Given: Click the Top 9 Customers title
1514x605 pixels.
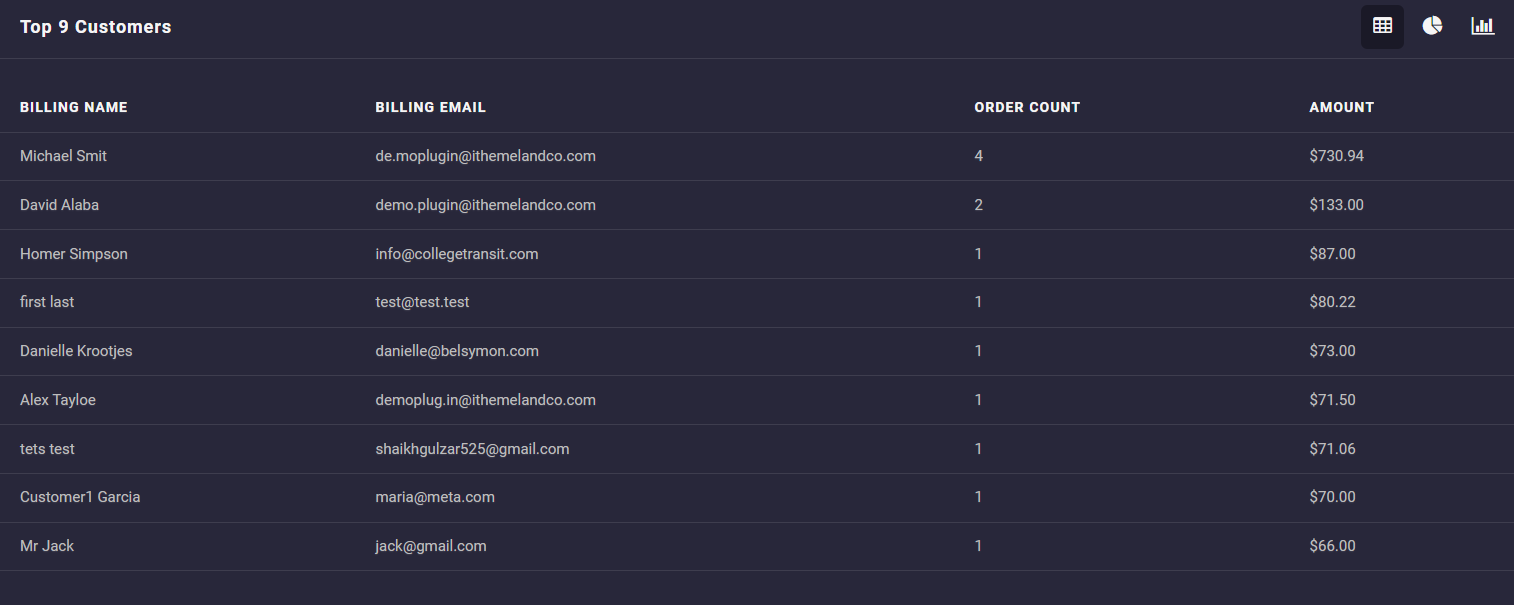Looking at the screenshot, I should point(96,27).
